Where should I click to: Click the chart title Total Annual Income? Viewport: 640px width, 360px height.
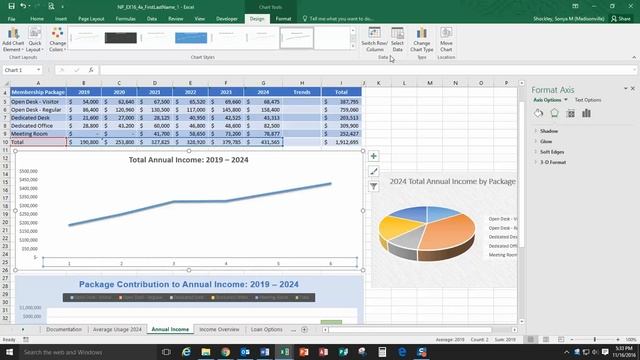click(189, 160)
